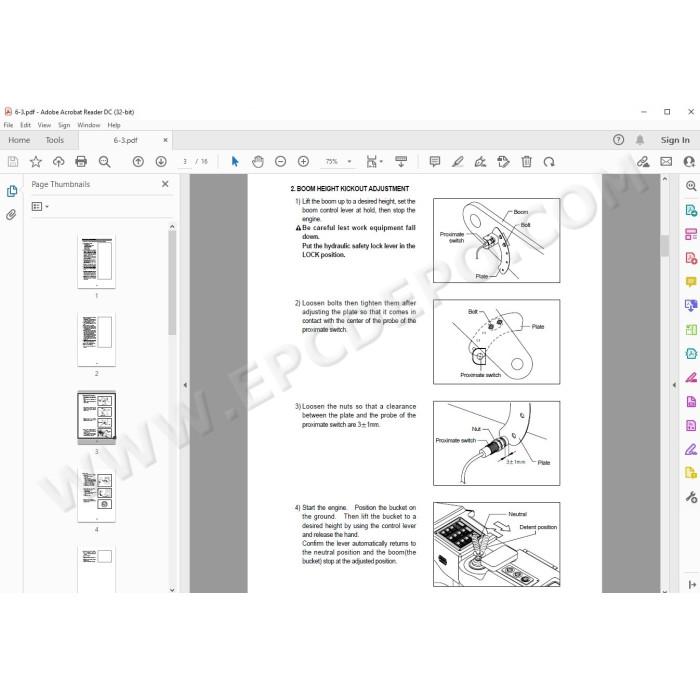This screenshot has height=700, width=700.
Task: Open the Window menu
Action: pyautogui.click(x=88, y=125)
